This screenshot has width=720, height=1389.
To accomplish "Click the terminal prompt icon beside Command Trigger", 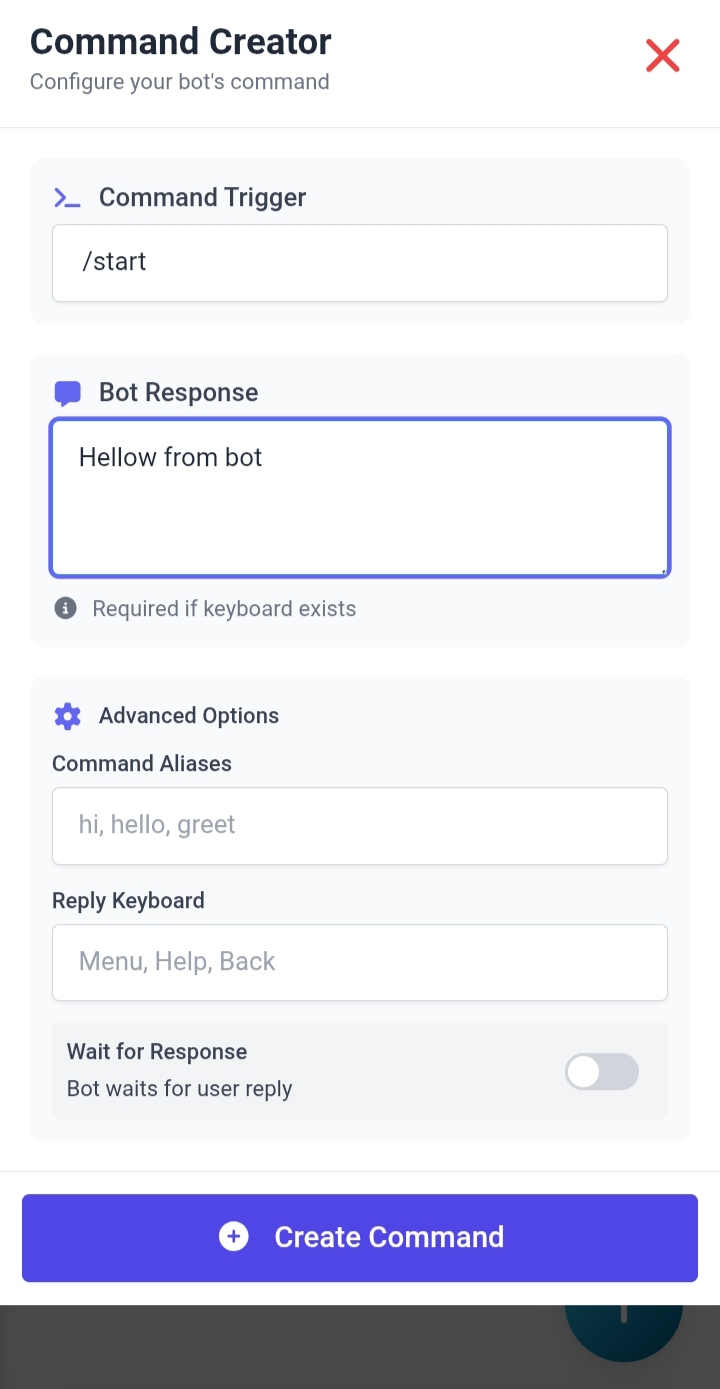I will pos(67,198).
